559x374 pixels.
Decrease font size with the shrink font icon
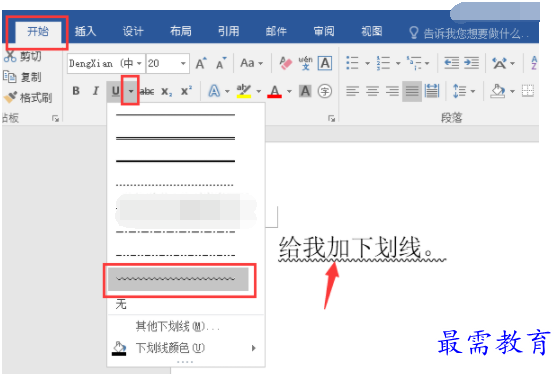click(x=221, y=63)
